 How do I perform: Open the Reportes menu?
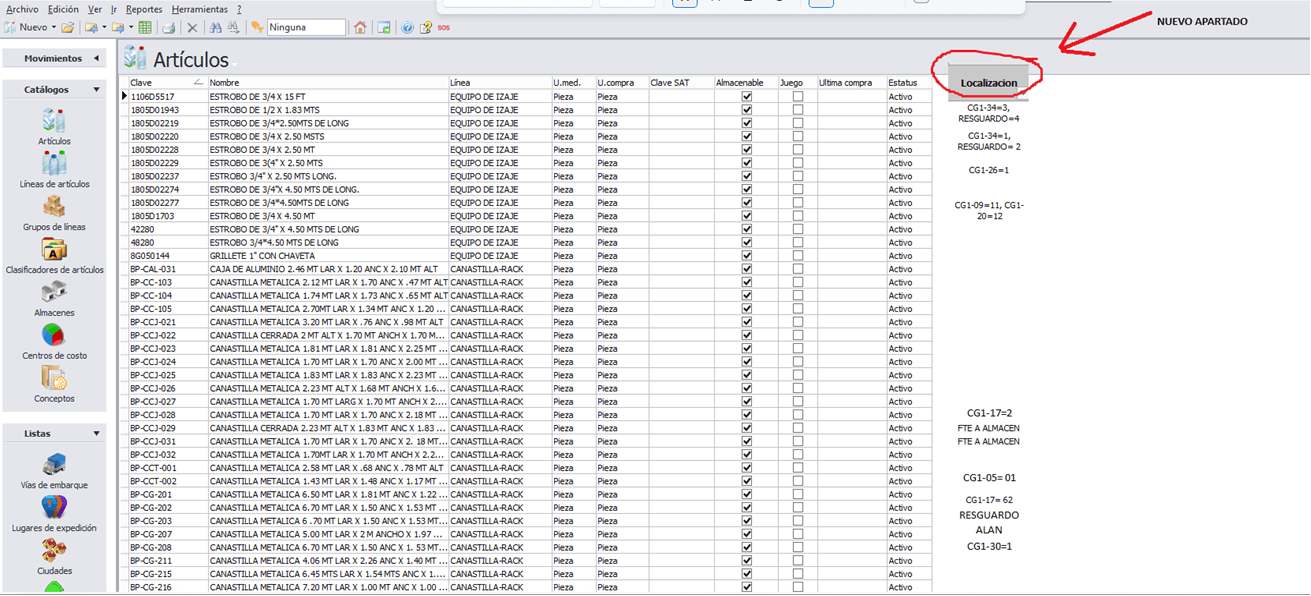(144, 9)
